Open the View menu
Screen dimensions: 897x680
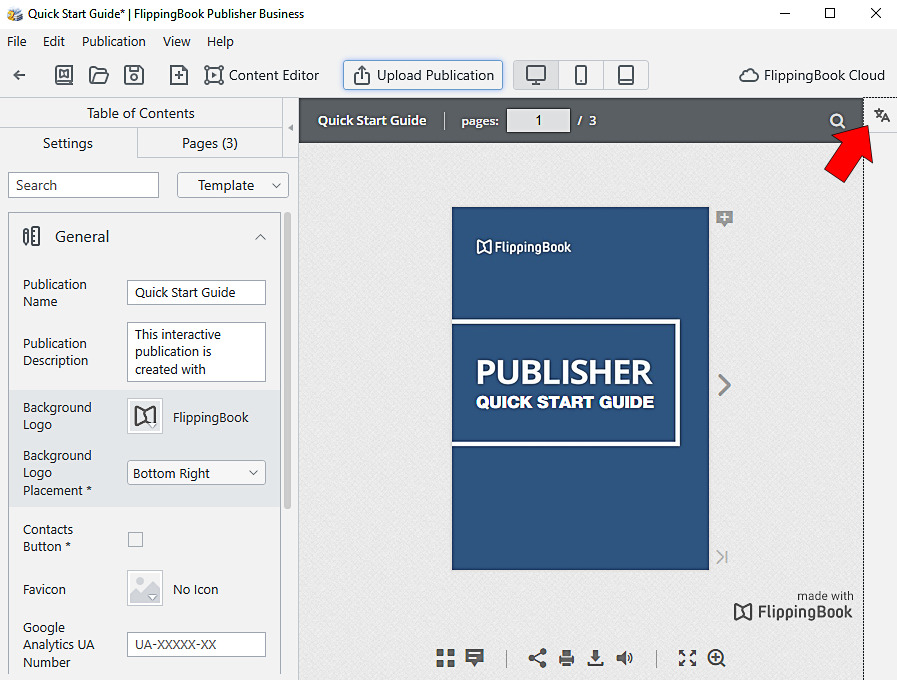pyautogui.click(x=176, y=42)
